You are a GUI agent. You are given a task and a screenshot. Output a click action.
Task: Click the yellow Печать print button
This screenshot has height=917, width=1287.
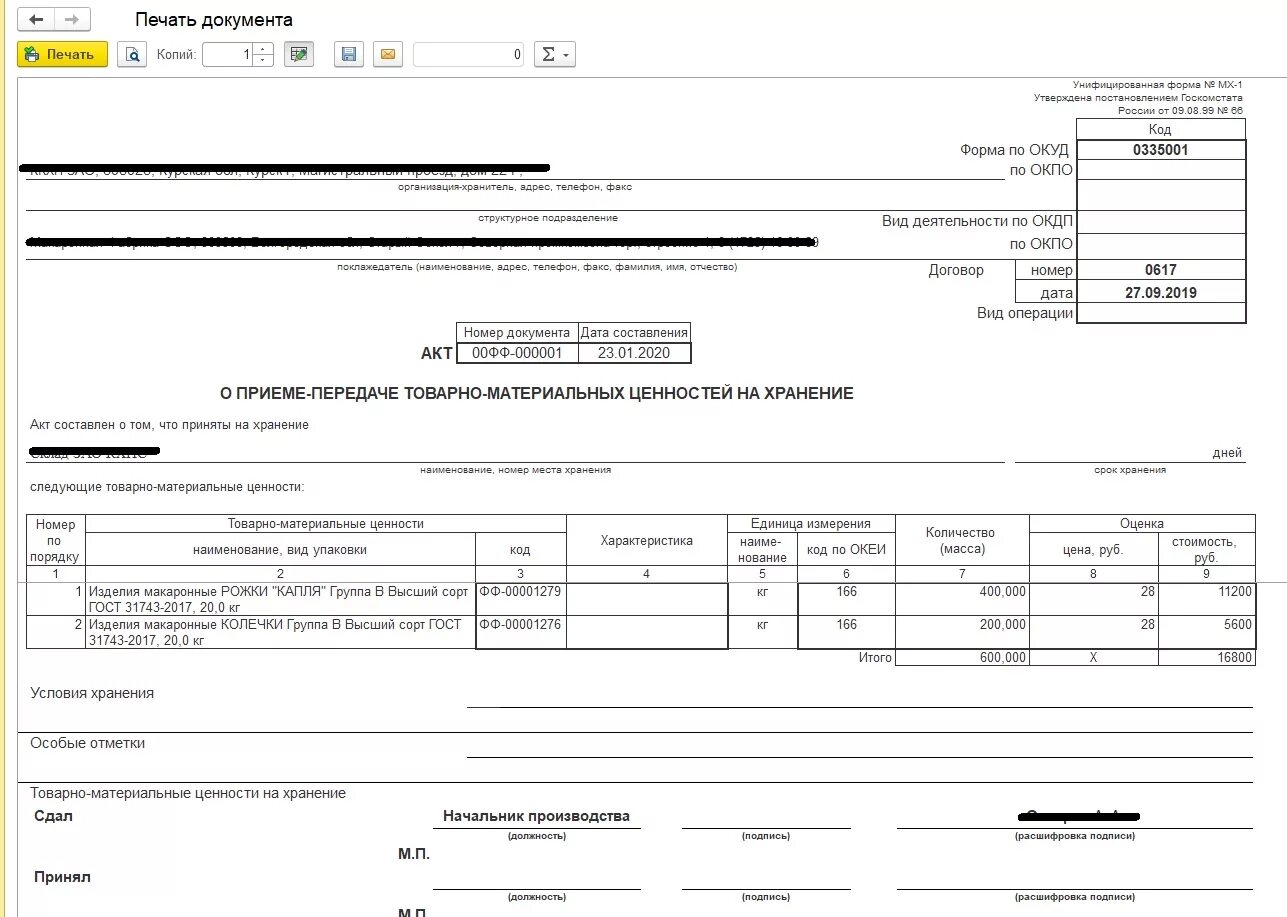[62, 54]
